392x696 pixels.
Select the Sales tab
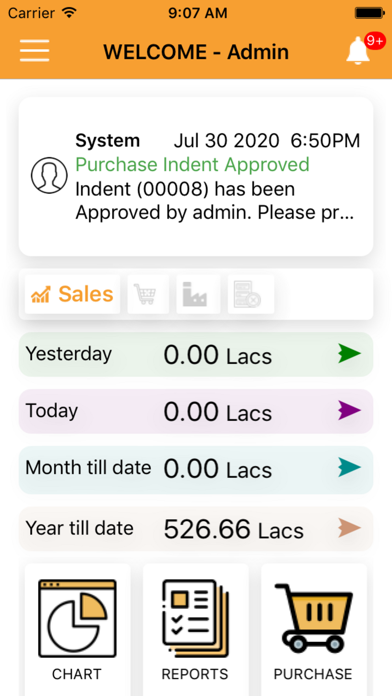pos(72,294)
